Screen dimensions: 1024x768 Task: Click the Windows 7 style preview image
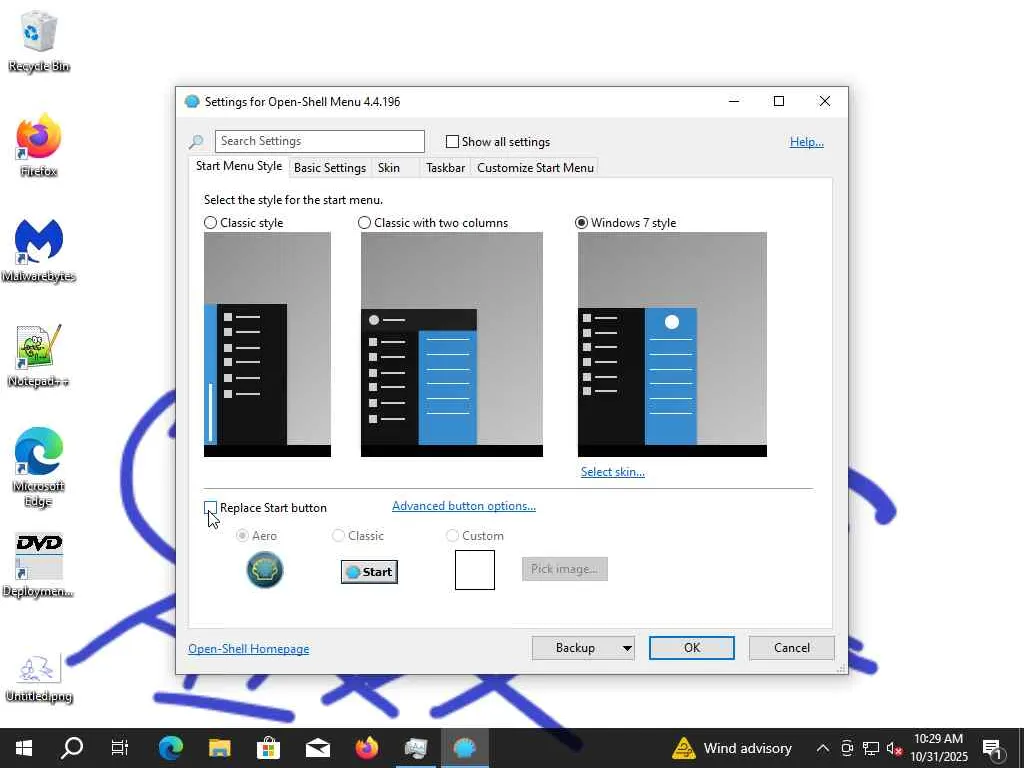[x=672, y=344]
